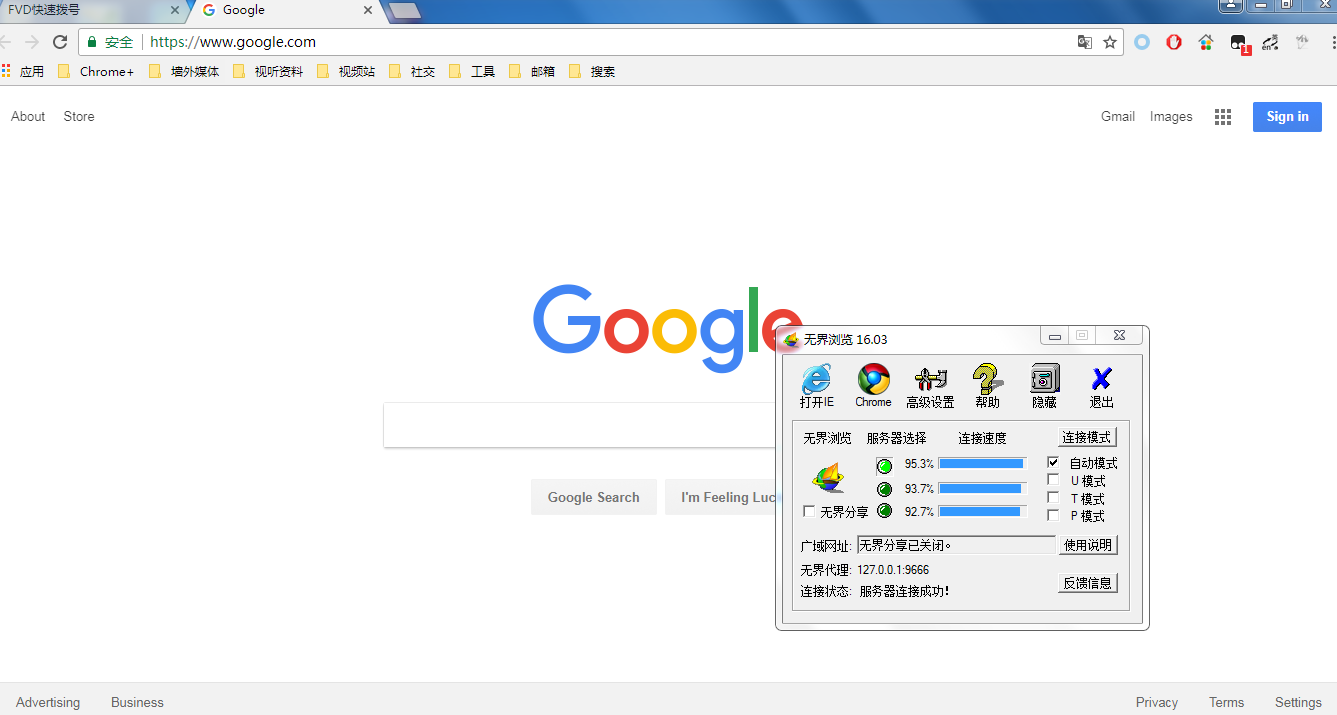This screenshot has height=715, width=1337.
Task: Open Google Images link
Action: tap(1171, 116)
